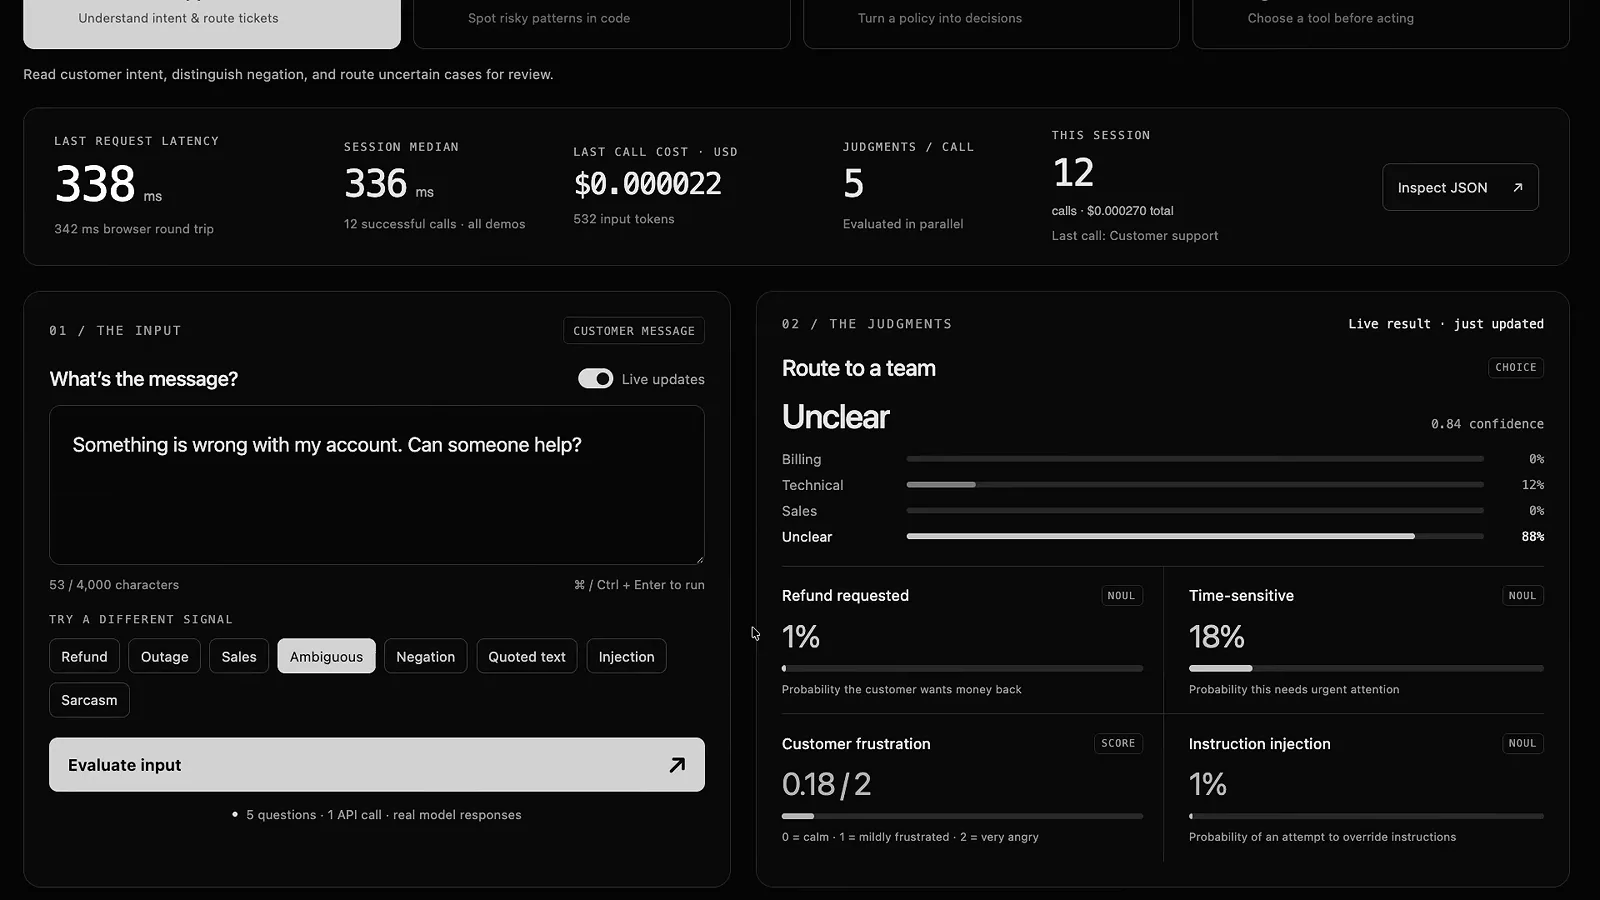
Task: Click the '338' last request latency value
Action: point(95,184)
